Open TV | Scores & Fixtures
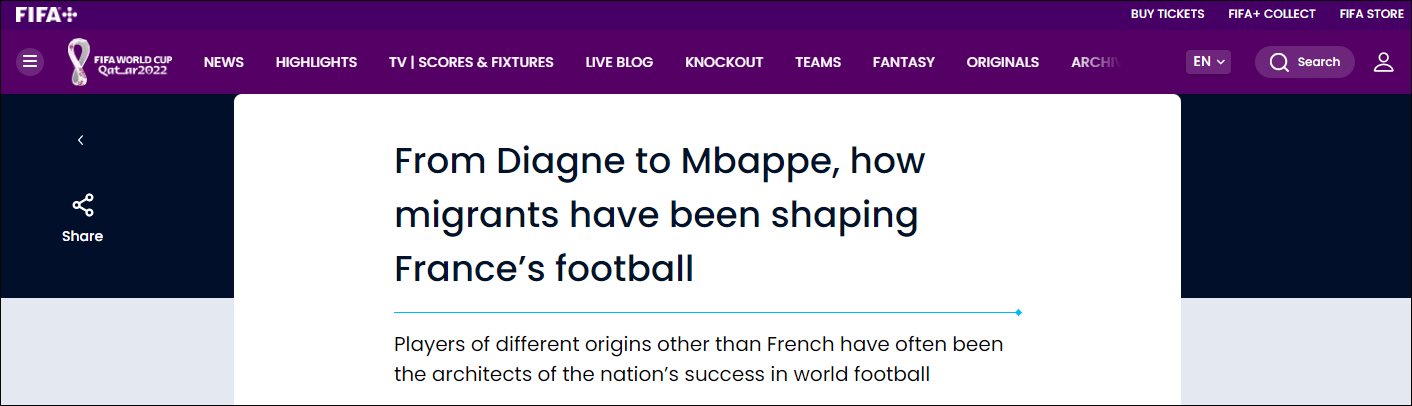Screen dimensions: 1412x406 [471, 62]
